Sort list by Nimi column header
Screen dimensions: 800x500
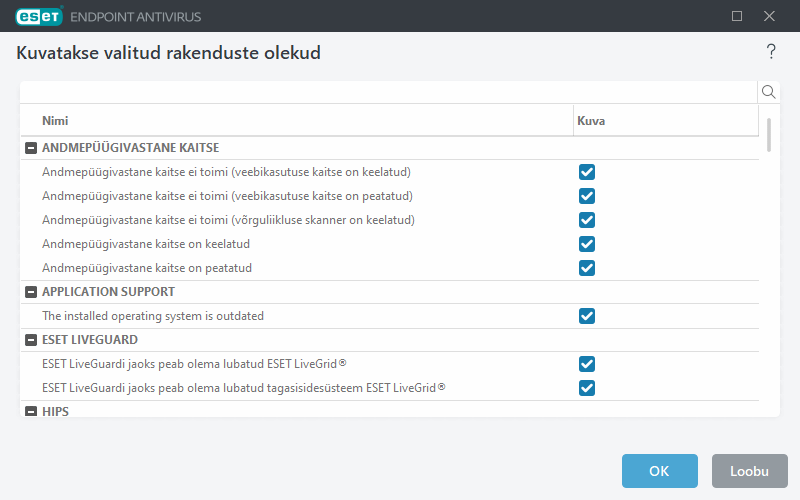(300, 121)
